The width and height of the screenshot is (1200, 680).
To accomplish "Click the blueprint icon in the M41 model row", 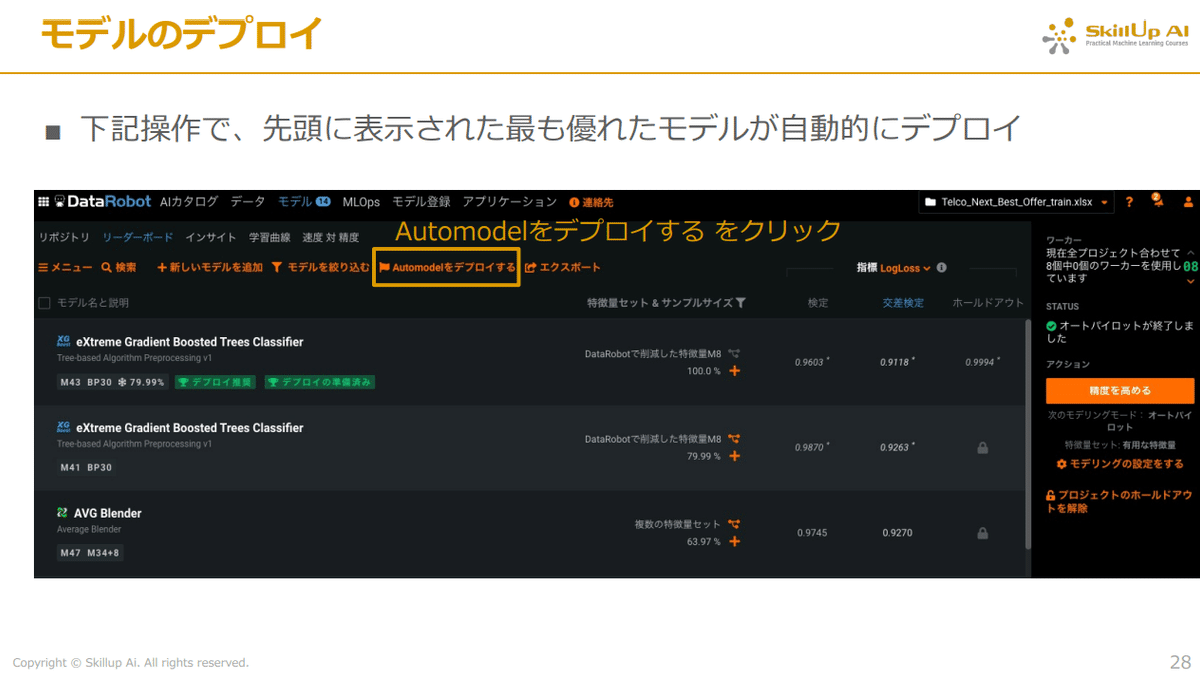I will 734,438.
